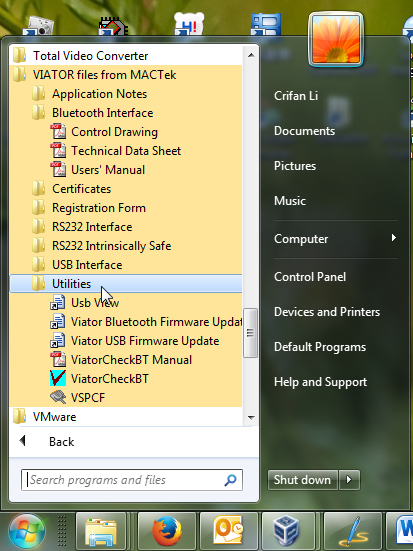Open Outlook from the taskbar
The height and width of the screenshot is (551, 413).
click(x=228, y=531)
